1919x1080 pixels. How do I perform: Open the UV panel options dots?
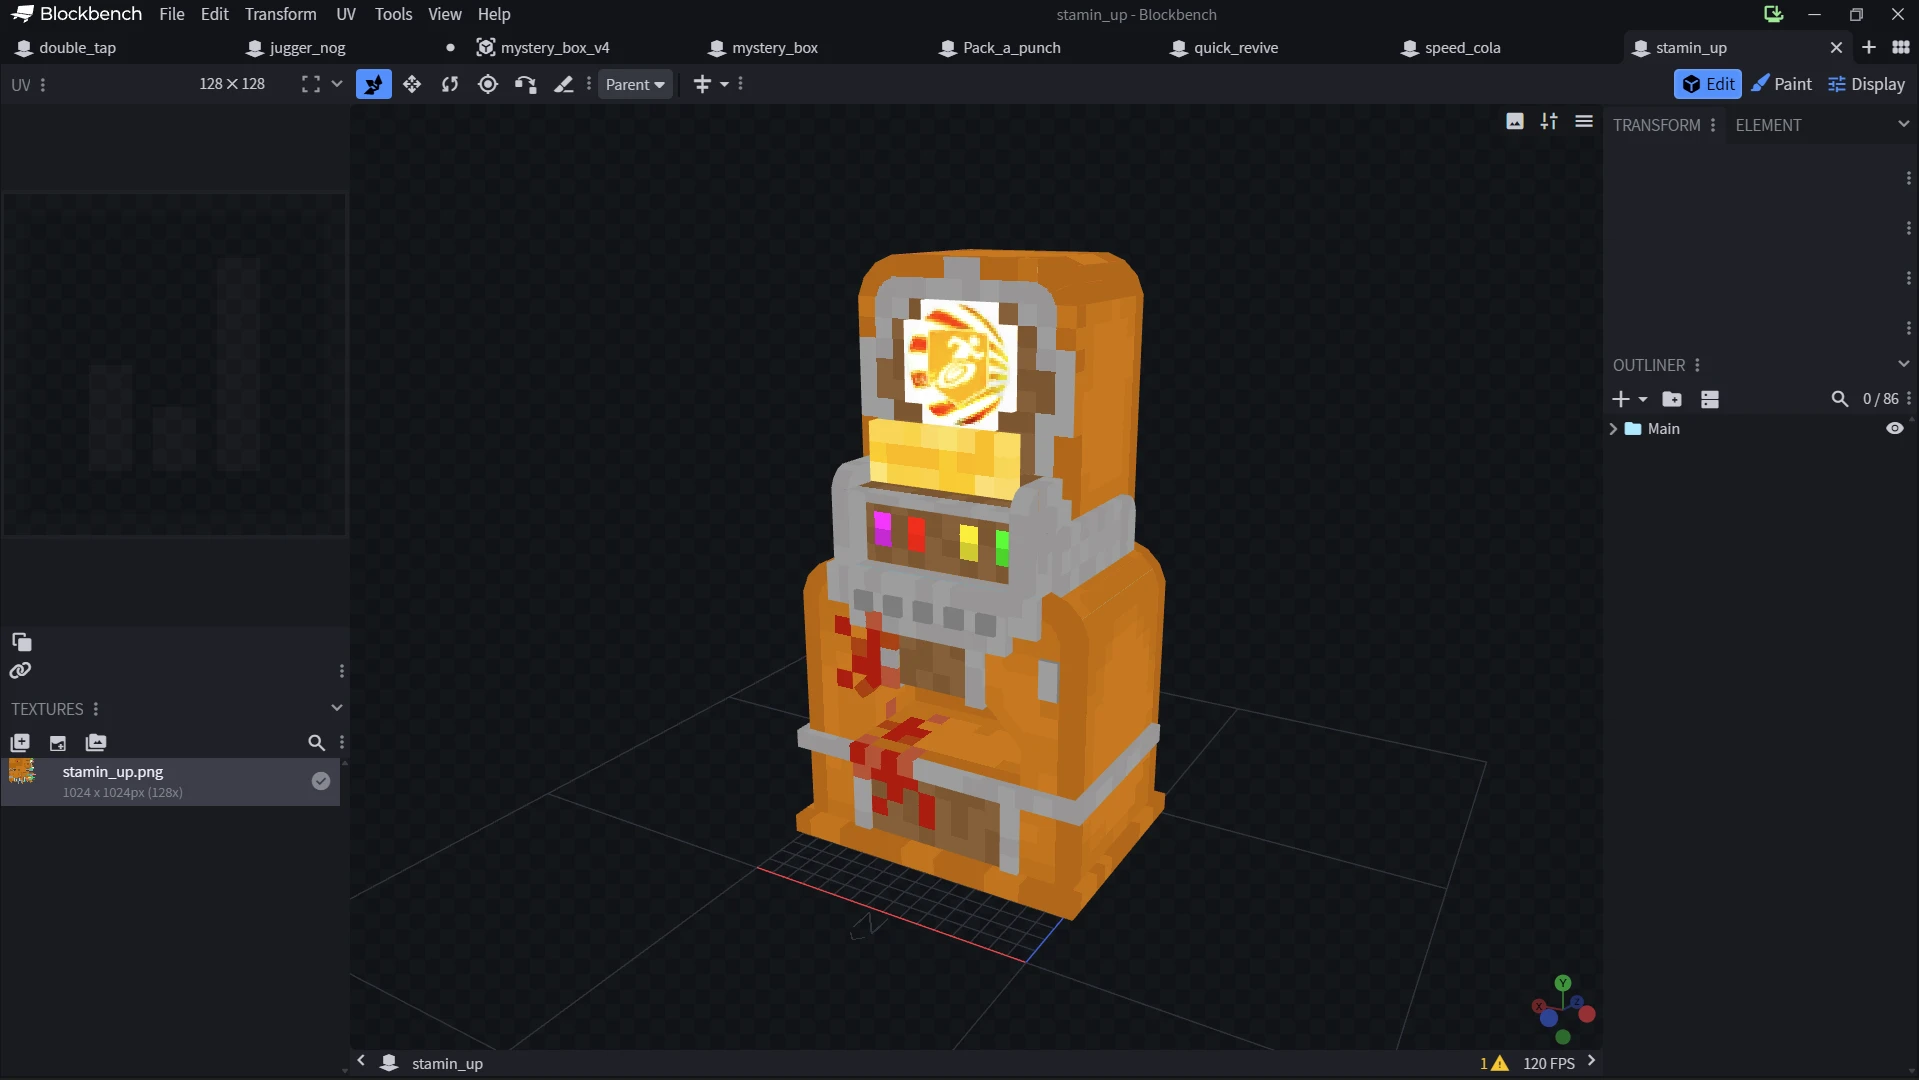(x=43, y=85)
